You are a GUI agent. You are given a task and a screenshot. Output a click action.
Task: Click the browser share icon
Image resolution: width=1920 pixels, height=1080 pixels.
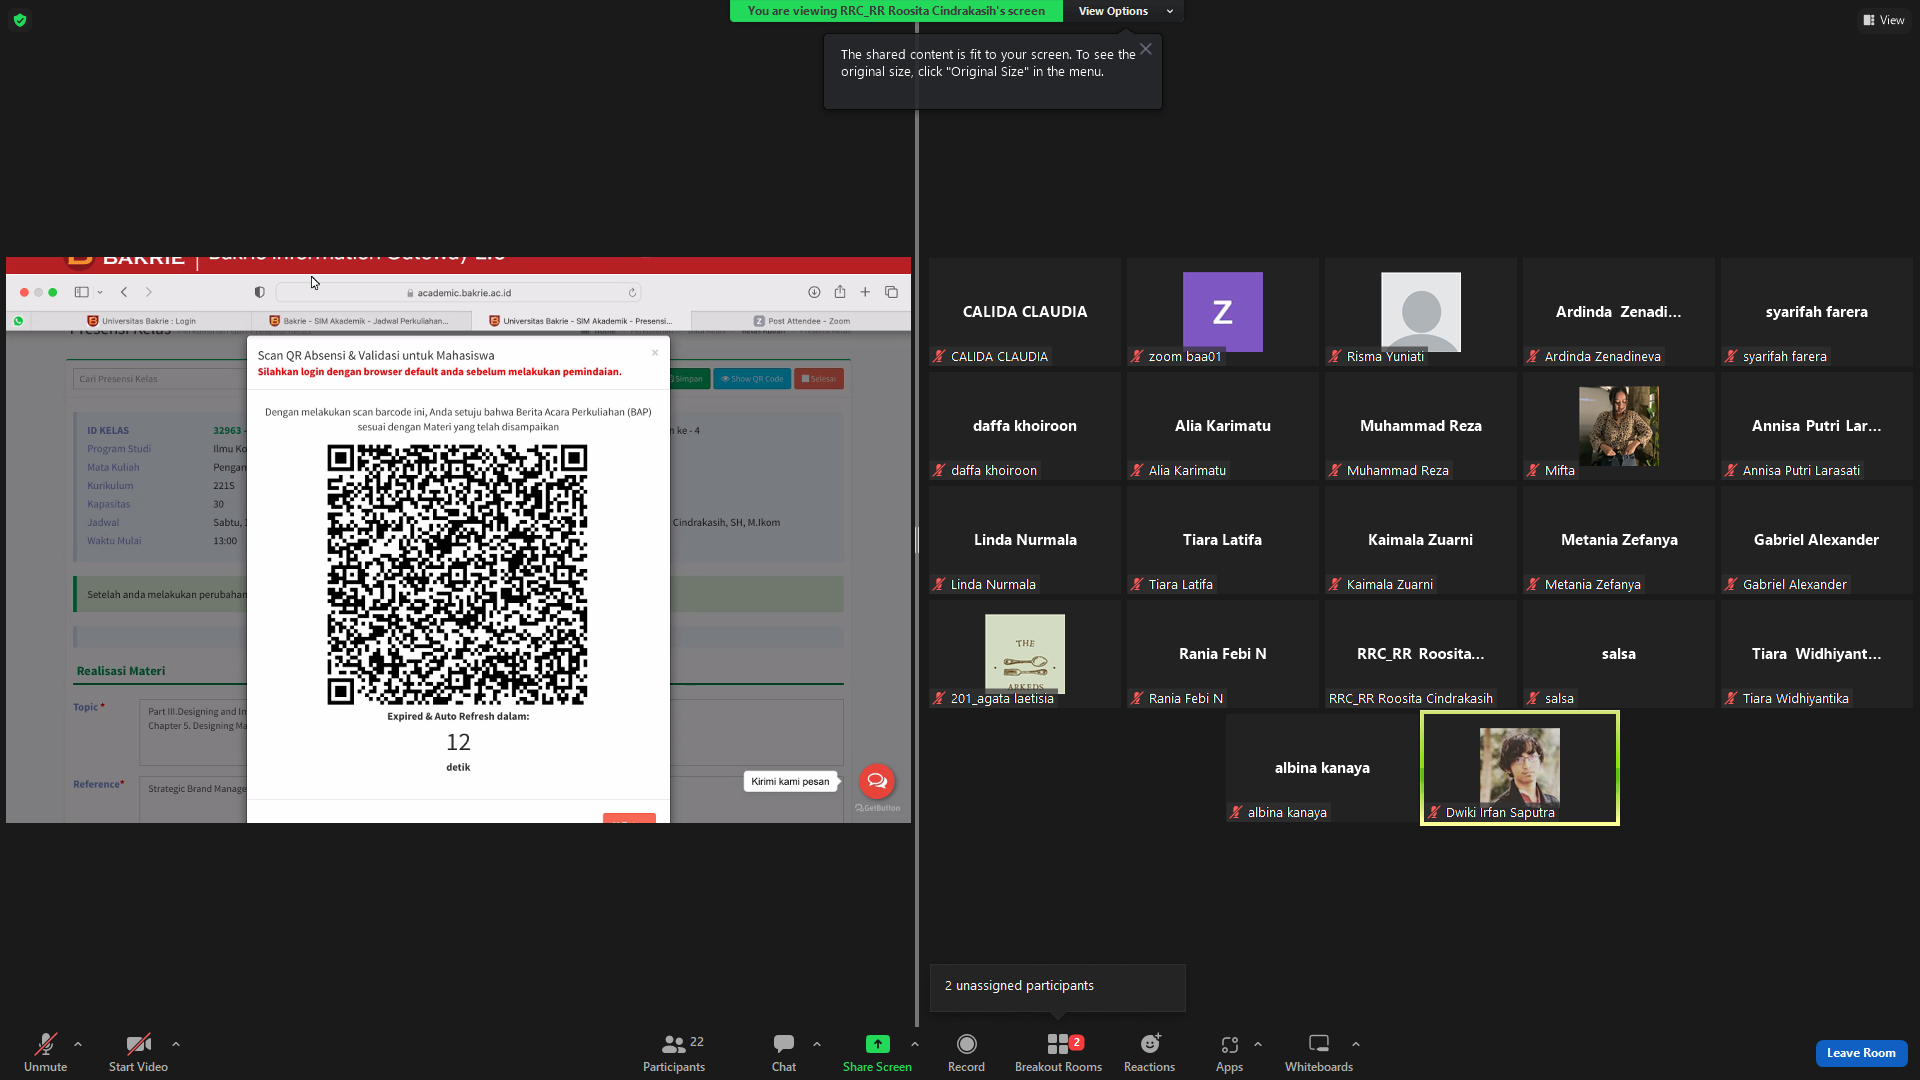(840, 292)
